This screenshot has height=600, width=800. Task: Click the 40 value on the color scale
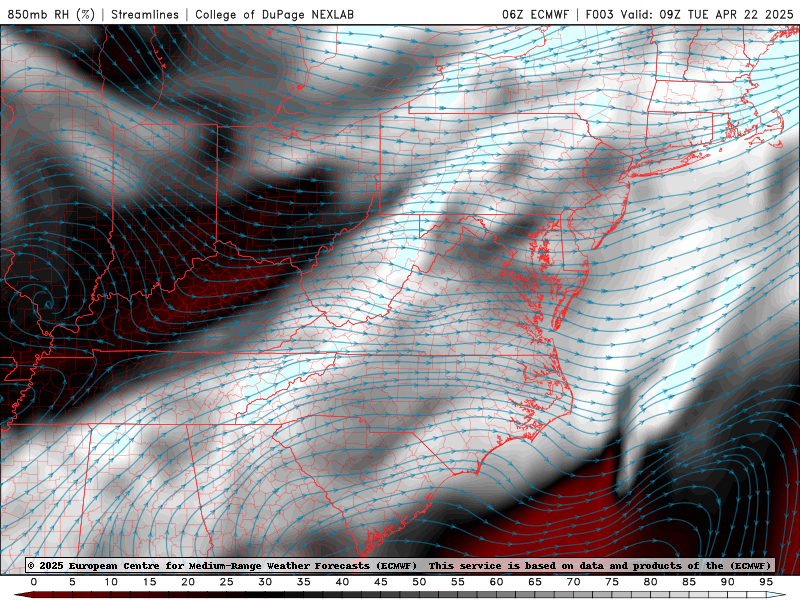pyautogui.click(x=342, y=582)
